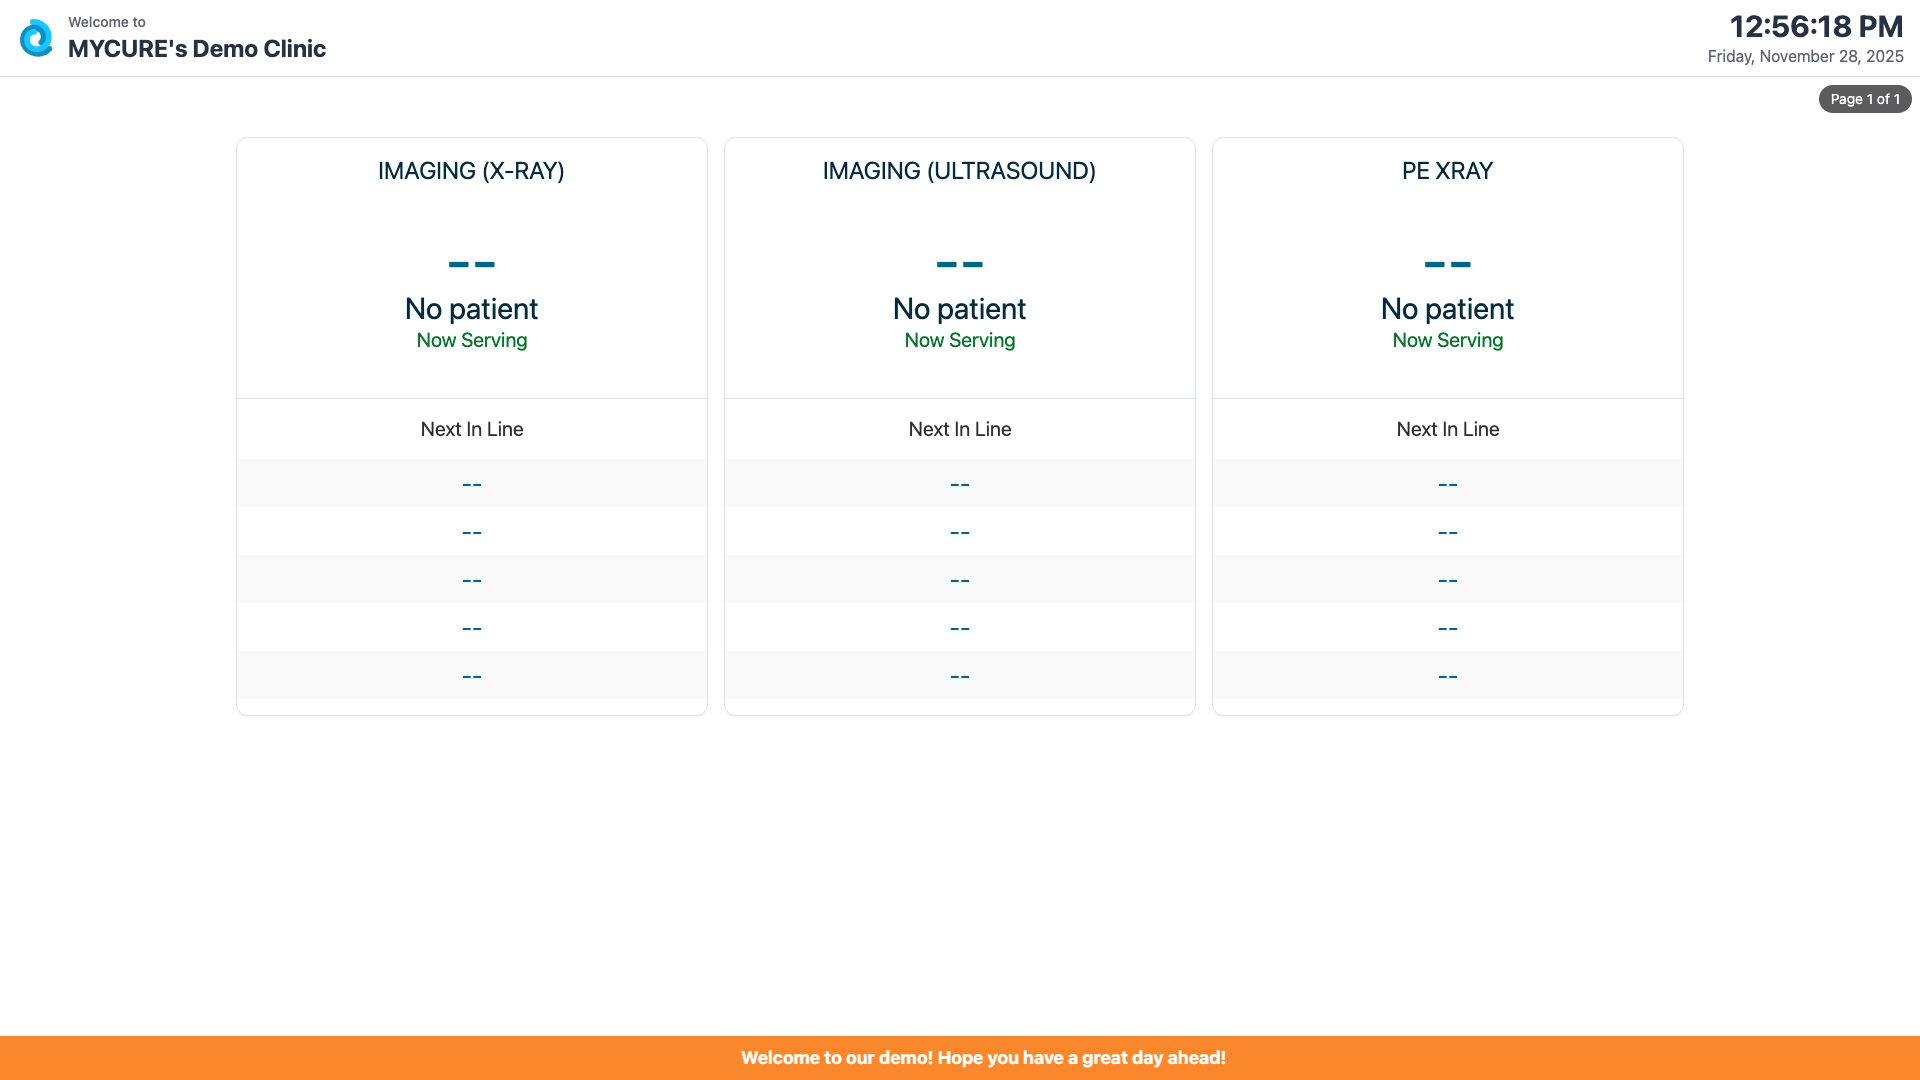The width and height of the screenshot is (1920, 1080).
Task: Click the clock time display
Action: [1816, 27]
